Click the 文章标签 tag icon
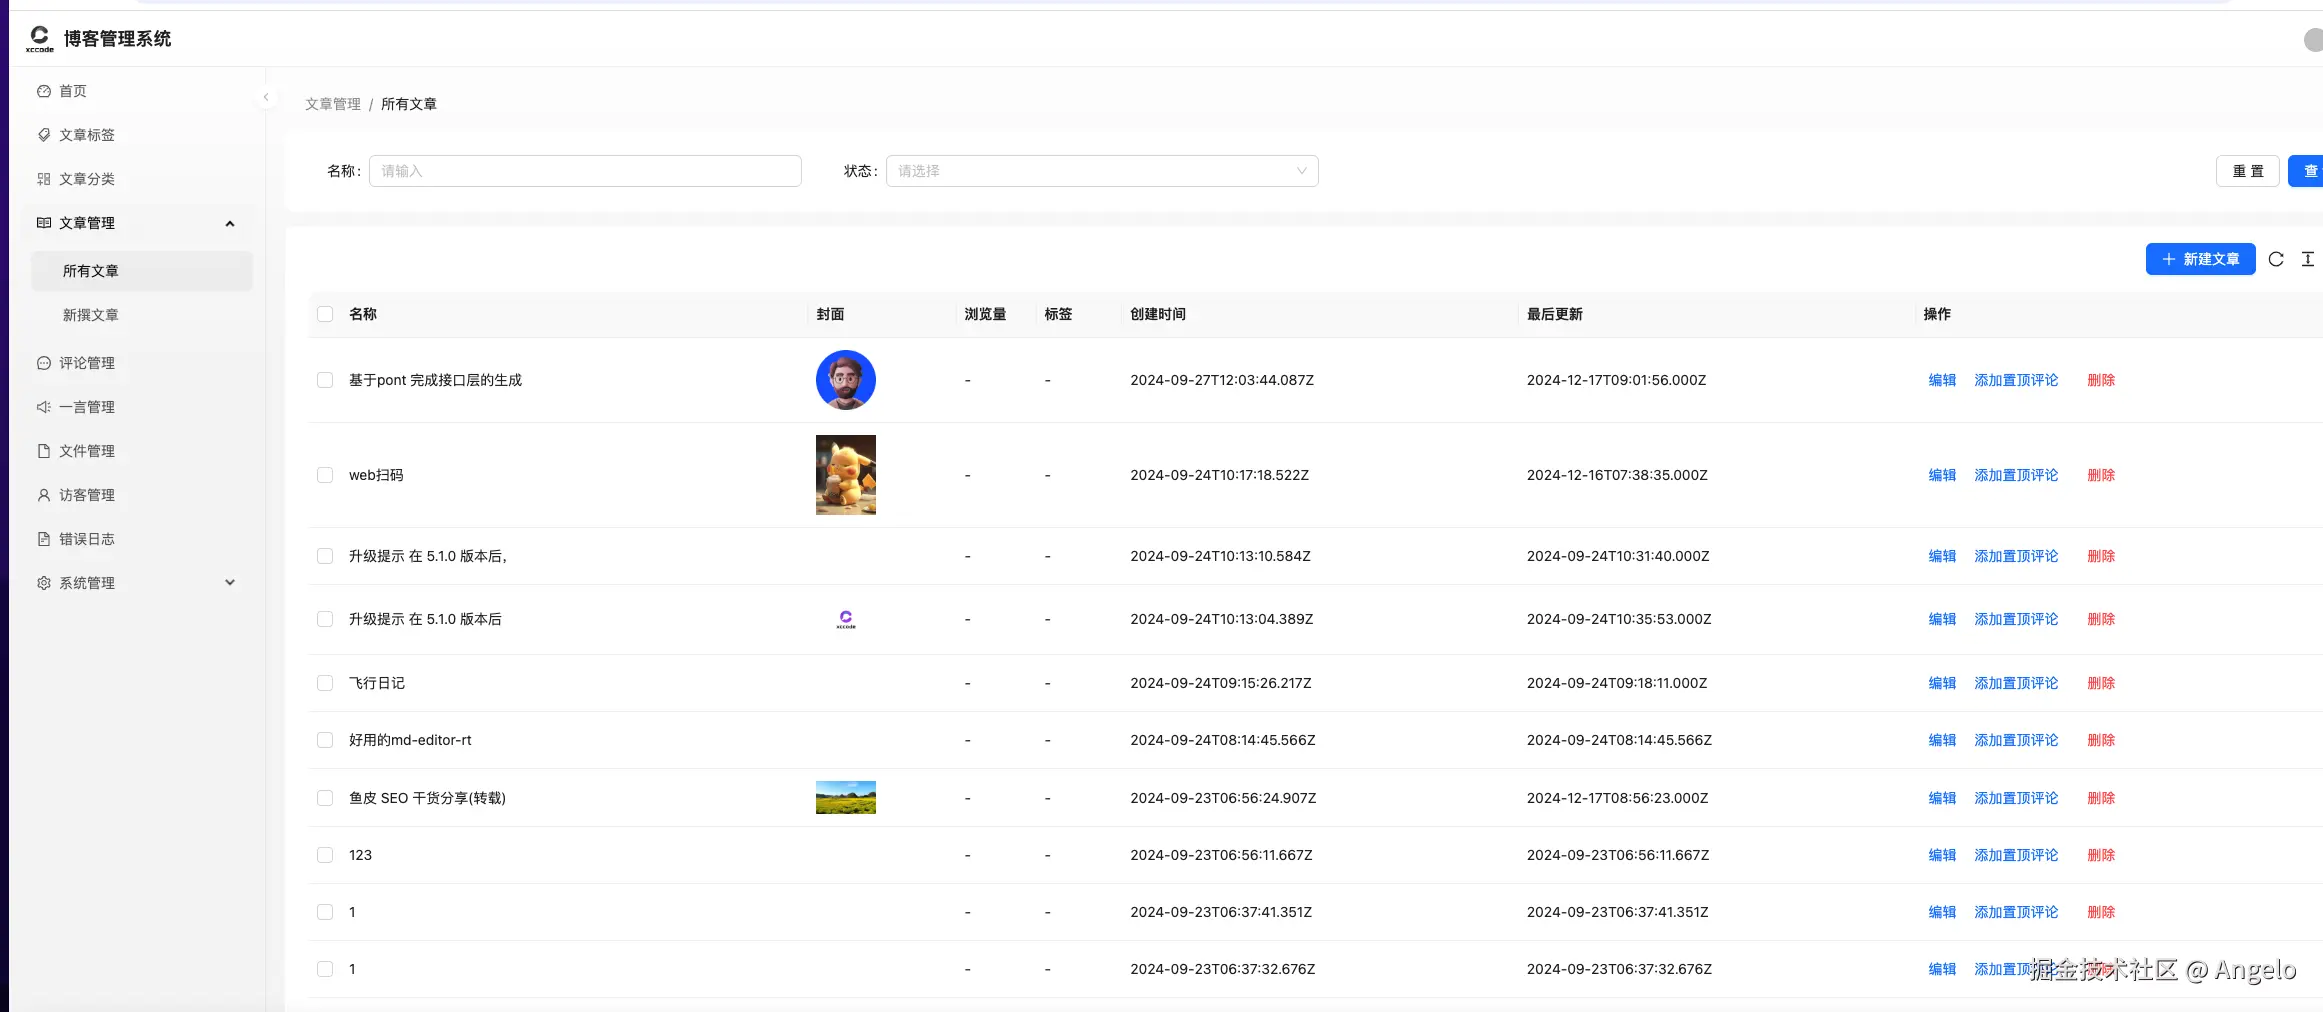 [x=44, y=135]
